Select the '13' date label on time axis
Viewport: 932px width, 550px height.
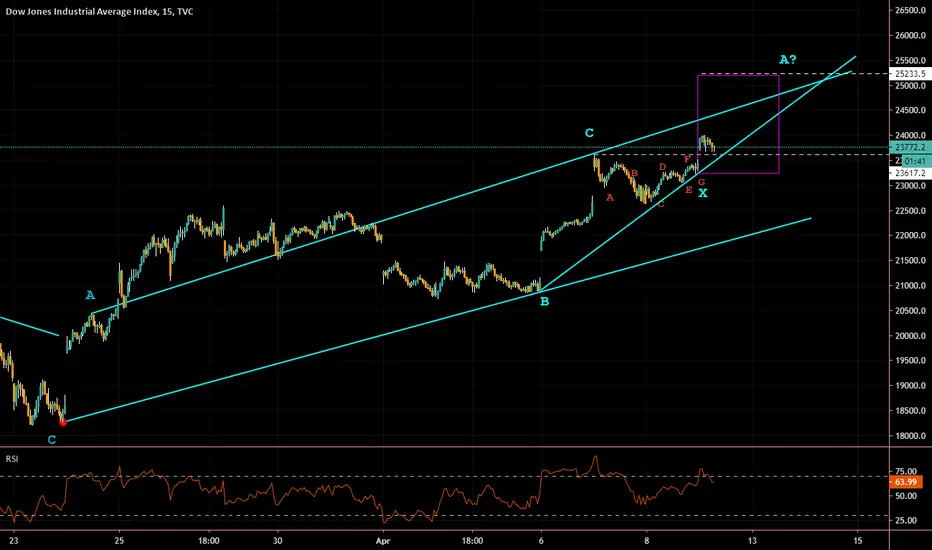click(x=752, y=540)
